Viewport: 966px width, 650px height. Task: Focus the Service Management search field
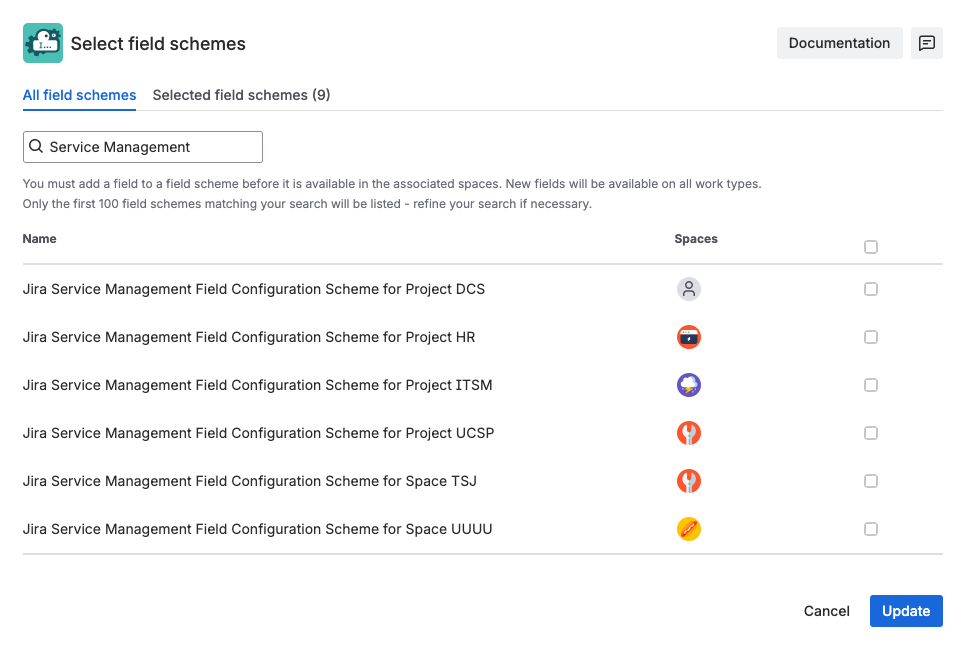click(143, 147)
